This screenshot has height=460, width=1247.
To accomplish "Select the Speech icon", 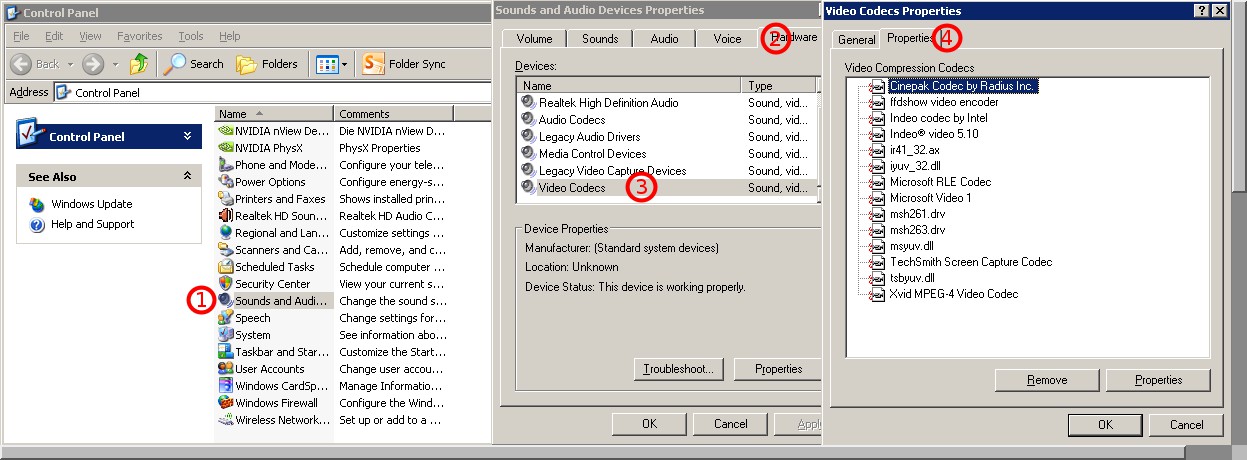I will pyautogui.click(x=226, y=318).
